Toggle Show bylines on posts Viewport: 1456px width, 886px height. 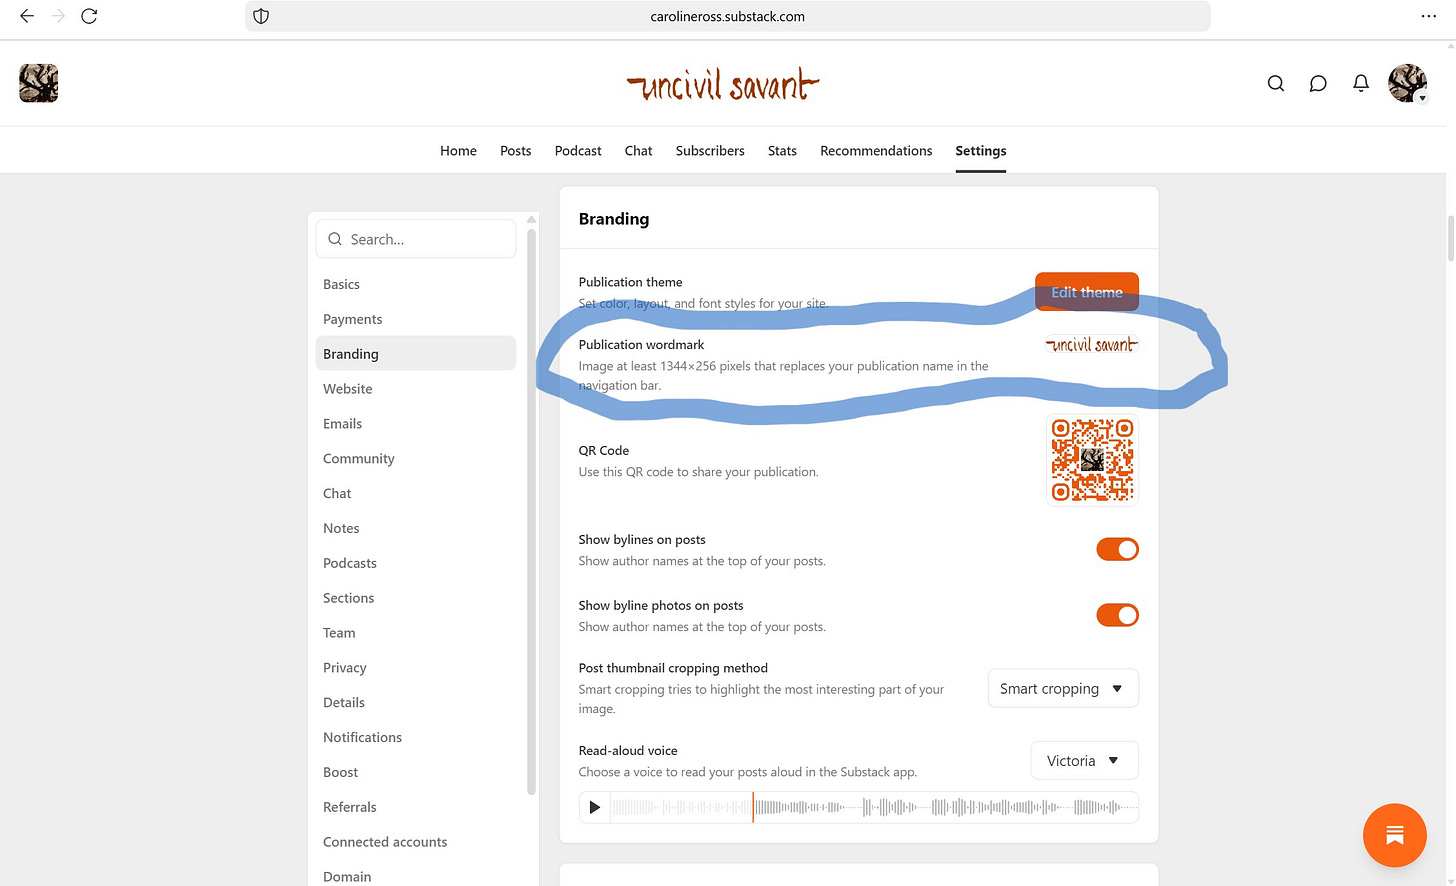[1117, 549]
